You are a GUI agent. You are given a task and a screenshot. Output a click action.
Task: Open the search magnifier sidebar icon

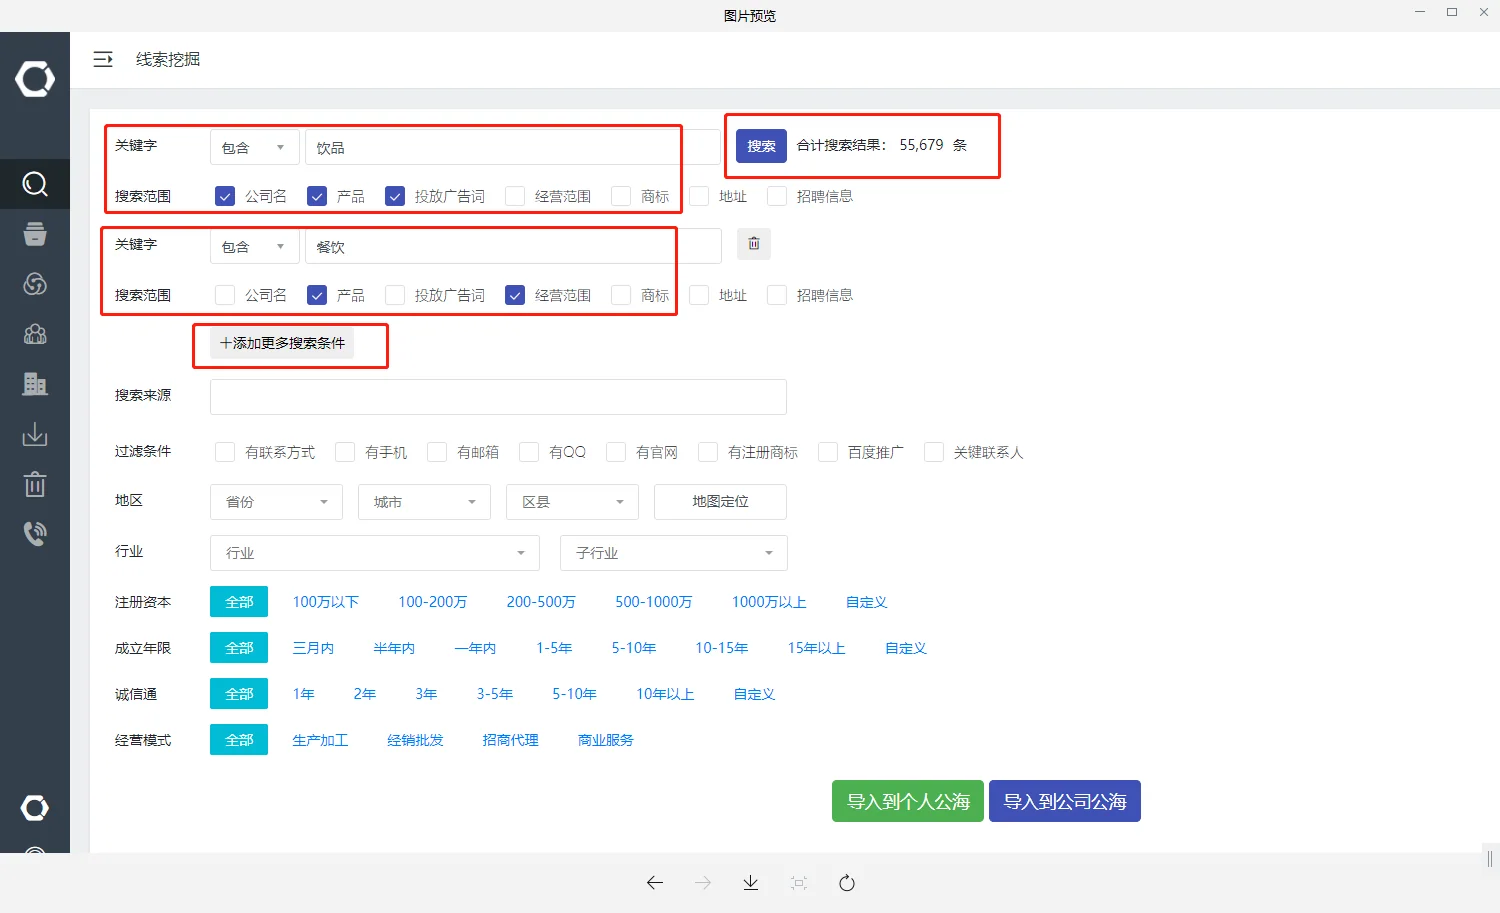click(35, 184)
